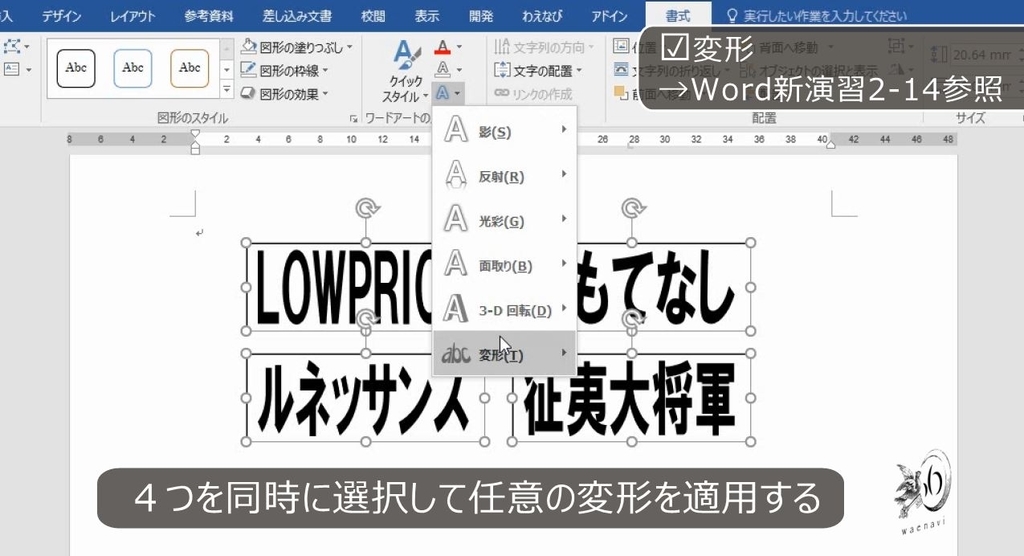Click the right-middle handle of おもてなし box

(x=750, y=287)
